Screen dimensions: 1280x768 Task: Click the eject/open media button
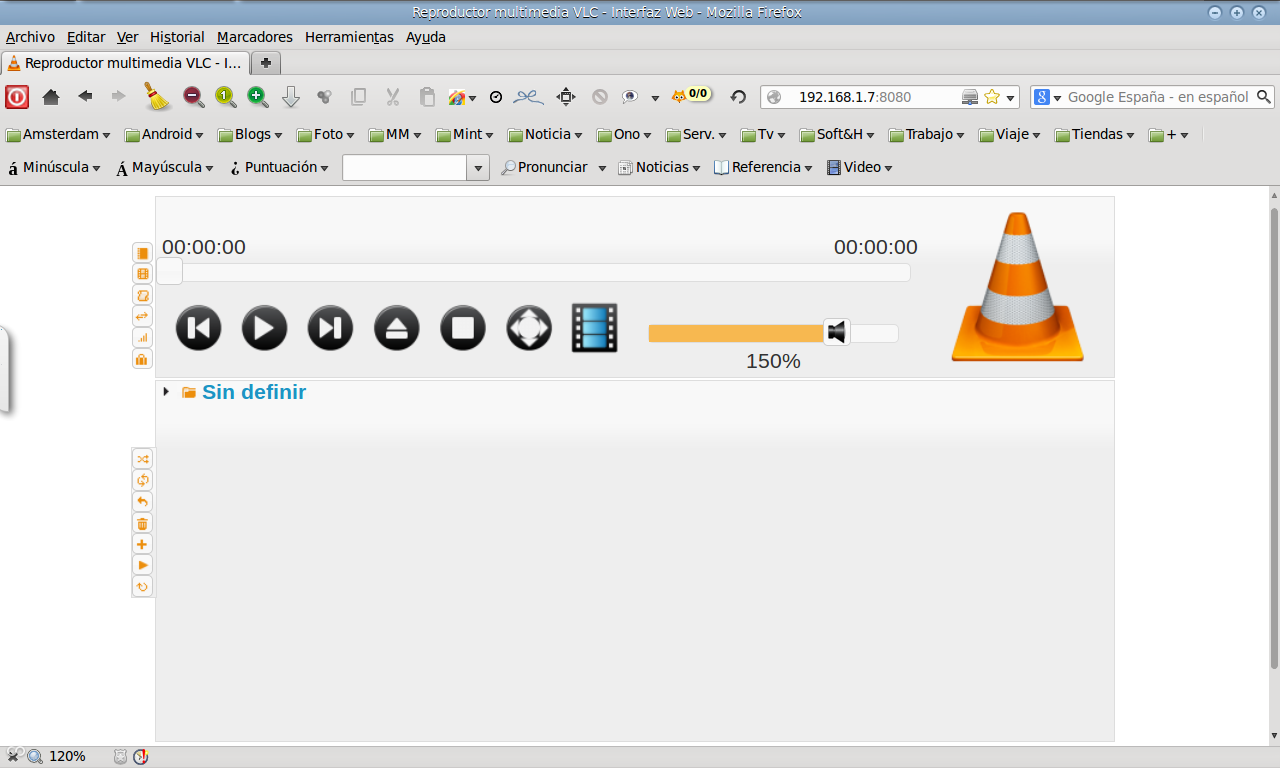(396, 328)
